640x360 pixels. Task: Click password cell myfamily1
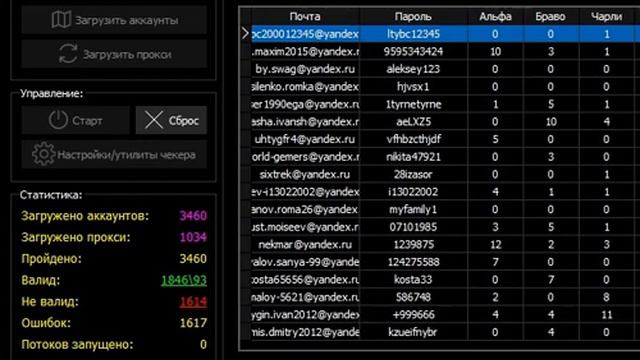pyautogui.click(x=413, y=209)
